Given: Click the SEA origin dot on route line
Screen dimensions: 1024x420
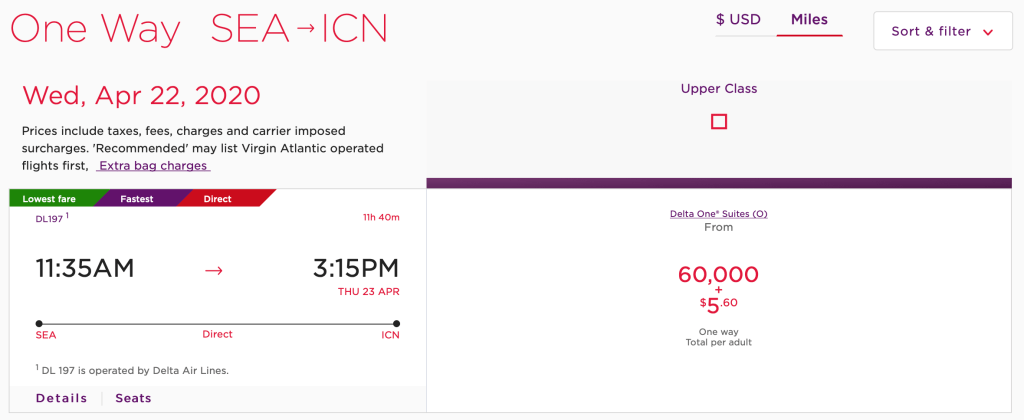Looking at the screenshot, I should [x=39, y=323].
